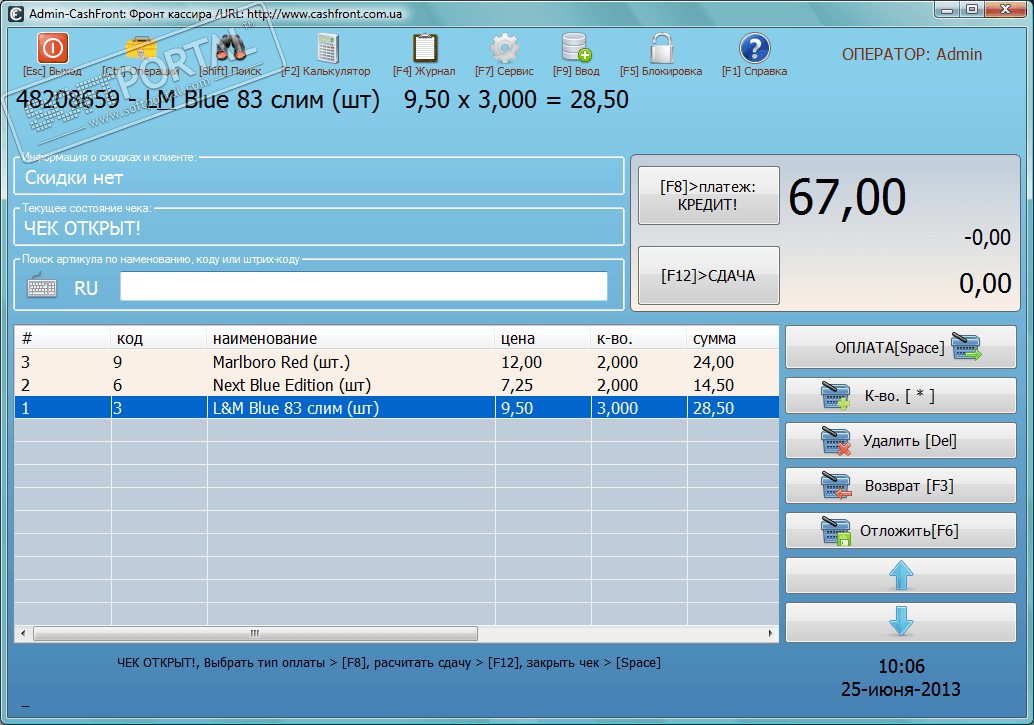Click the 10:06 clock display

pyautogui.click(x=901, y=666)
